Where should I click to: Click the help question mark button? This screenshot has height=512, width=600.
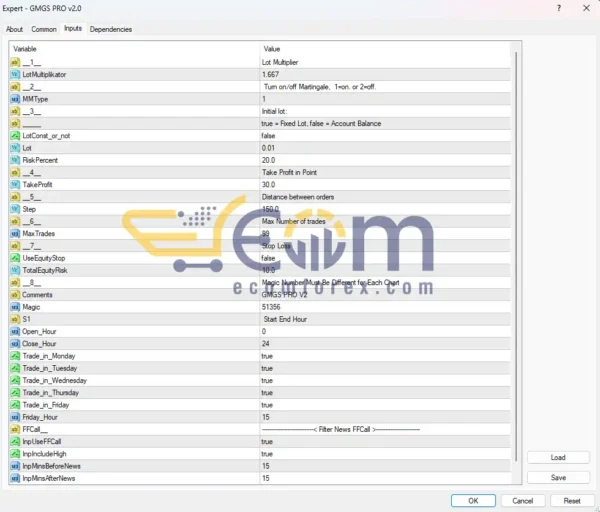559,8
